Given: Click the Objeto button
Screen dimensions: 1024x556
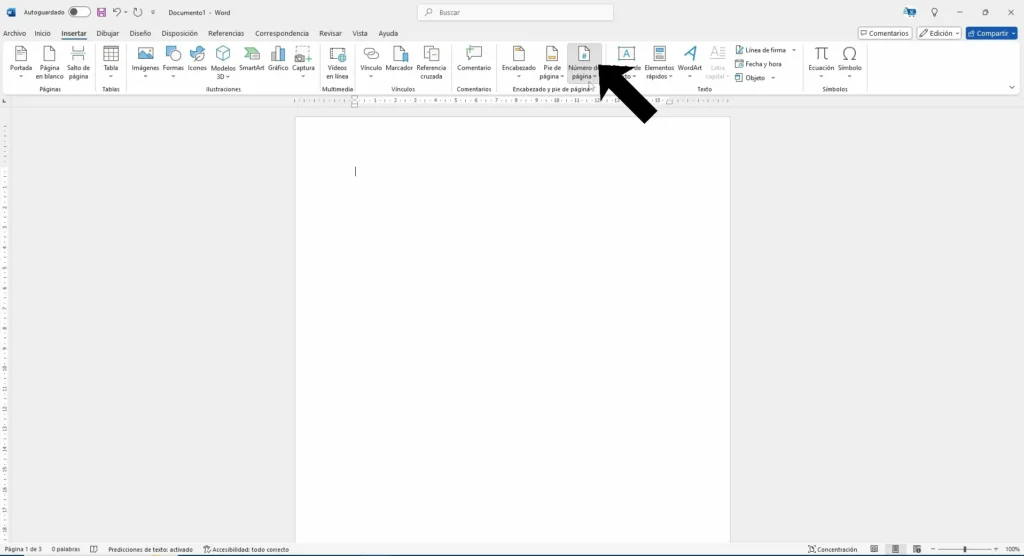Looking at the screenshot, I should click(x=750, y=78).
